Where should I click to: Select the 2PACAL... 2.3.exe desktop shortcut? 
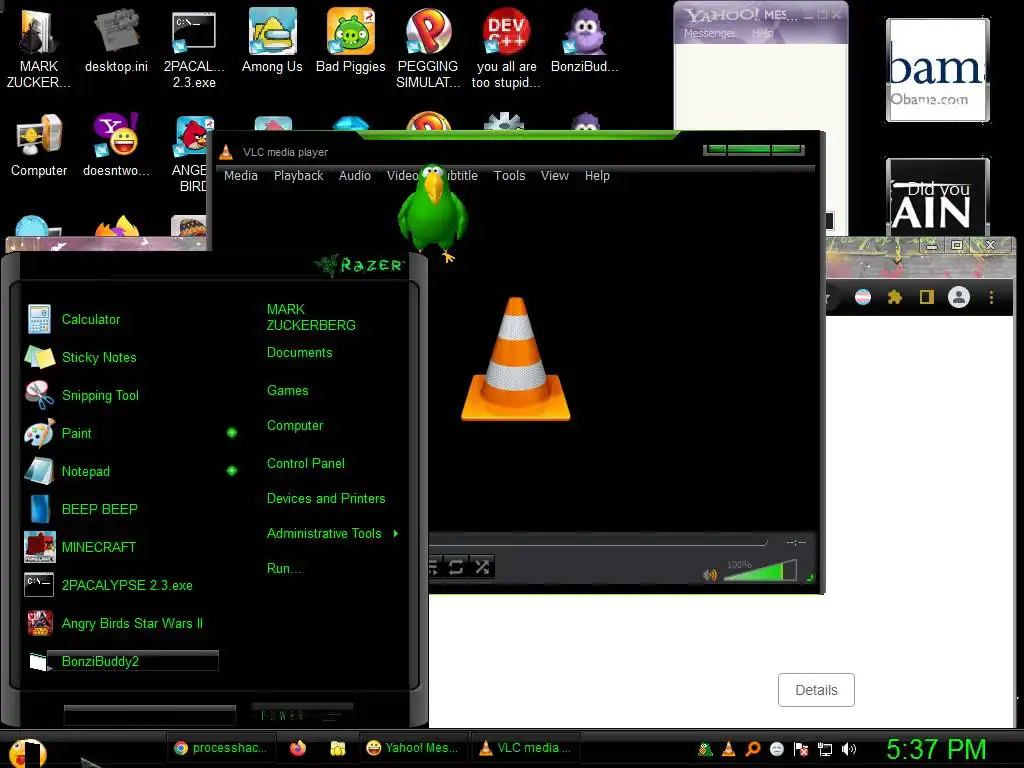(x=194, y=48)
